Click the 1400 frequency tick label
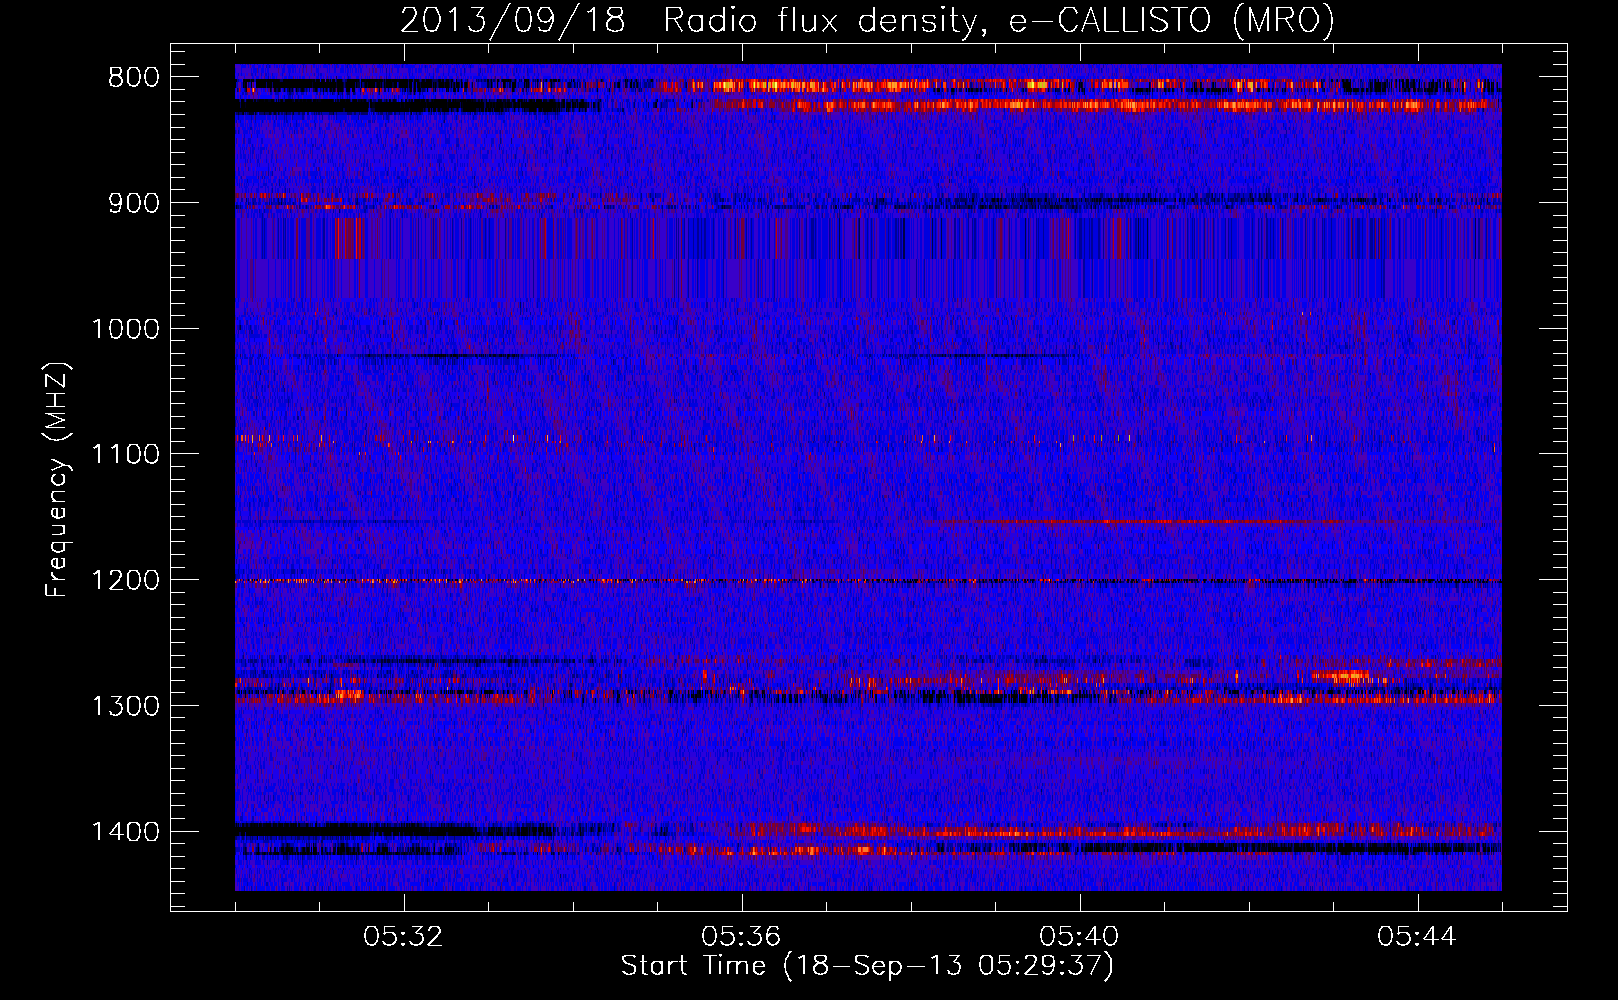Viewport: 1618px width, 1000px height. (x=125, y=832)
